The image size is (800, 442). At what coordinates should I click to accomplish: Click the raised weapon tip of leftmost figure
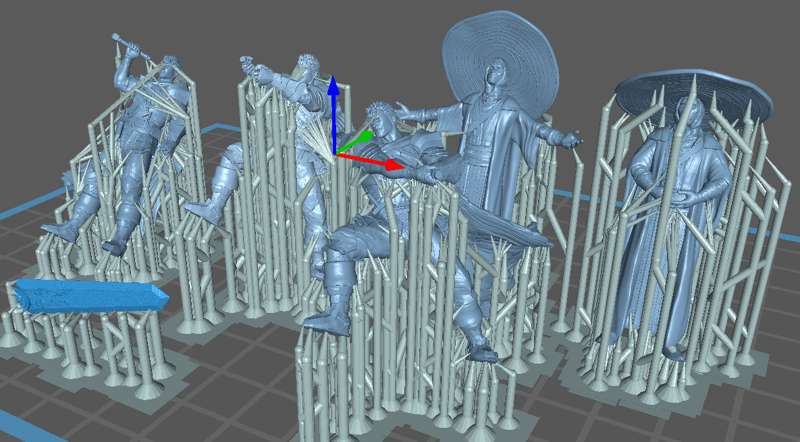coord(120,39)
